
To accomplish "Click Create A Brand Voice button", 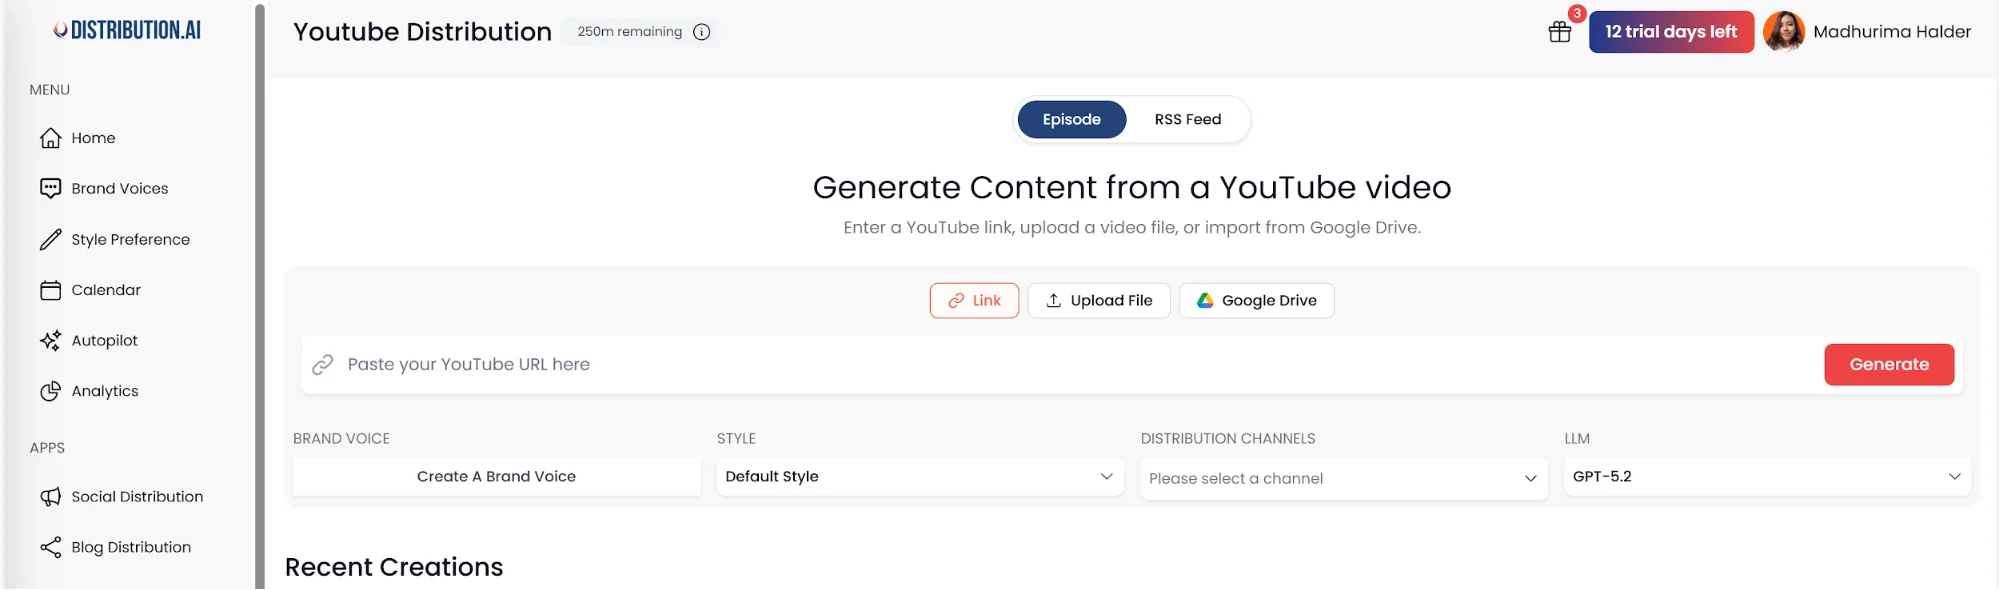I will (496, 477).
